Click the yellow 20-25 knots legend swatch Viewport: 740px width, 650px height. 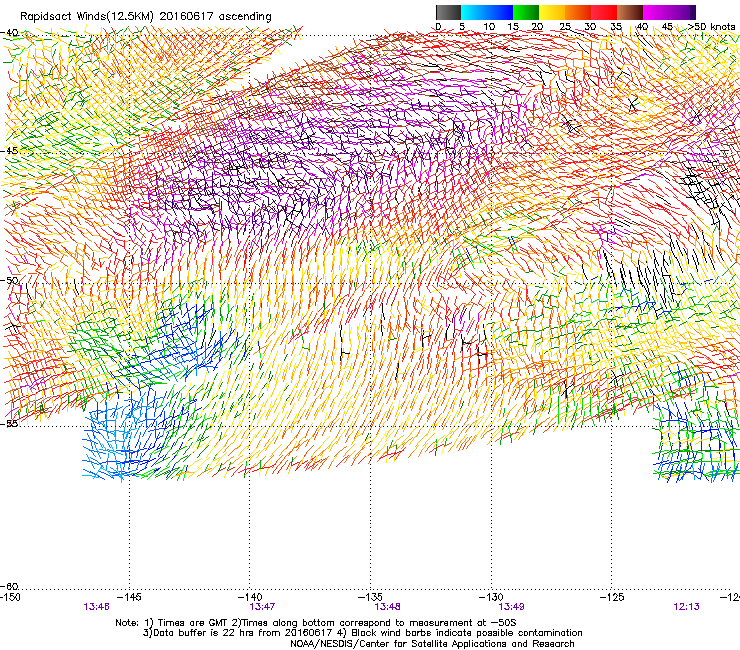(552, 12)
